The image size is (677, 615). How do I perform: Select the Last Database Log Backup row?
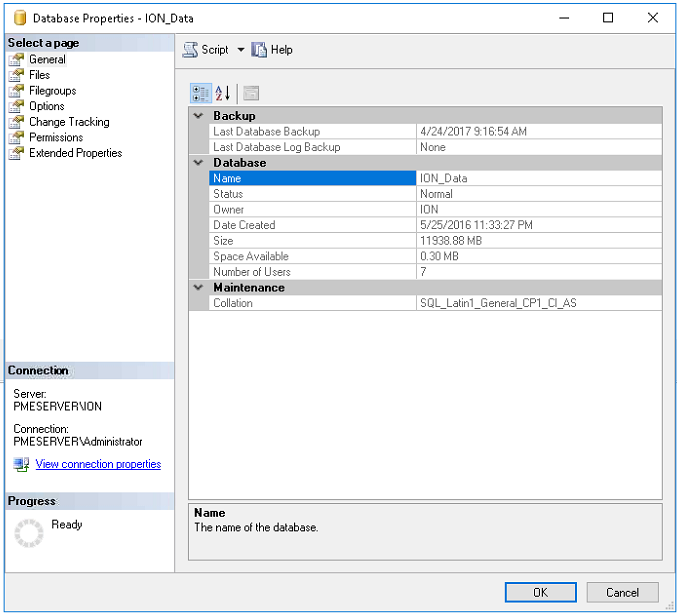pyautogui.click(x=435, y=147)
